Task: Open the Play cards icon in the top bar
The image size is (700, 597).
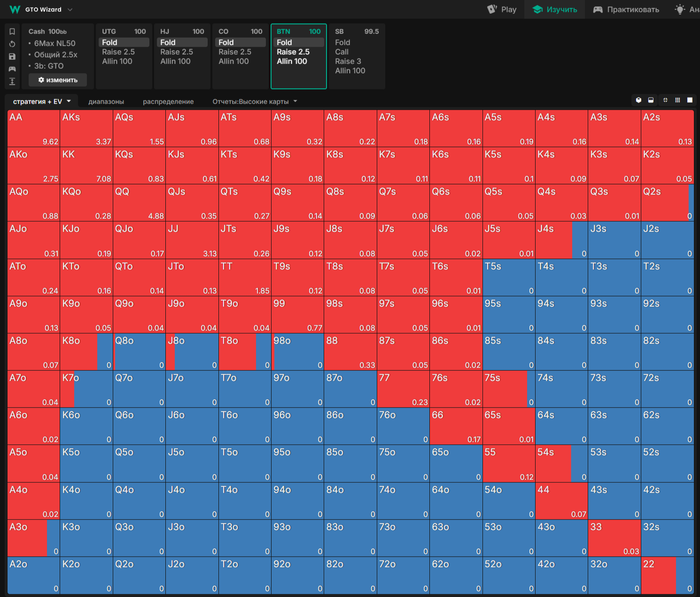Action: click(x=492, y=9)
